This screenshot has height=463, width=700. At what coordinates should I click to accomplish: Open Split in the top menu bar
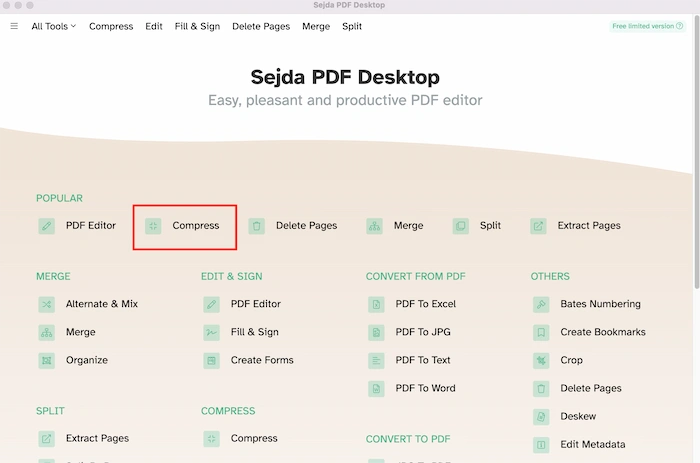(x=352, y=26)
